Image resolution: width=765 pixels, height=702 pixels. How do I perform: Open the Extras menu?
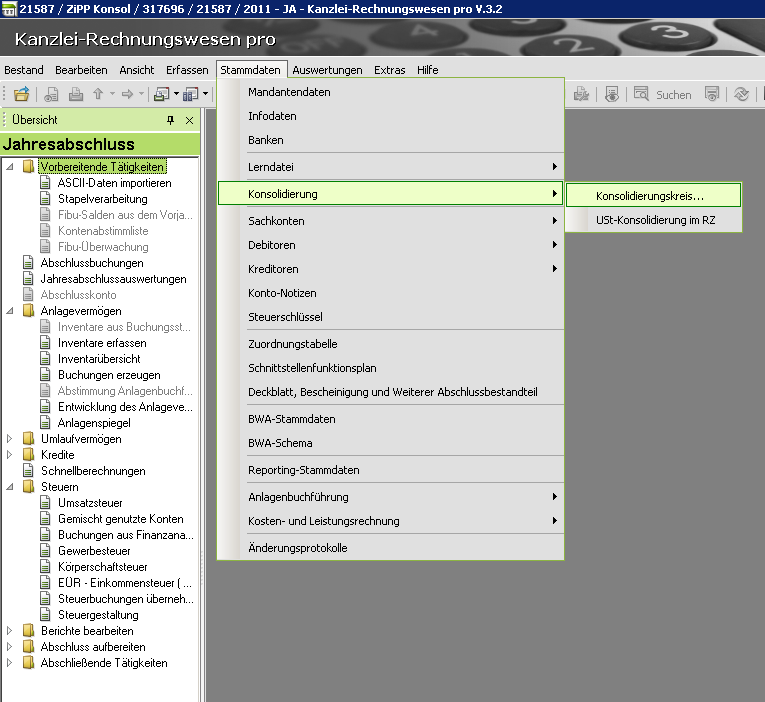389,70
